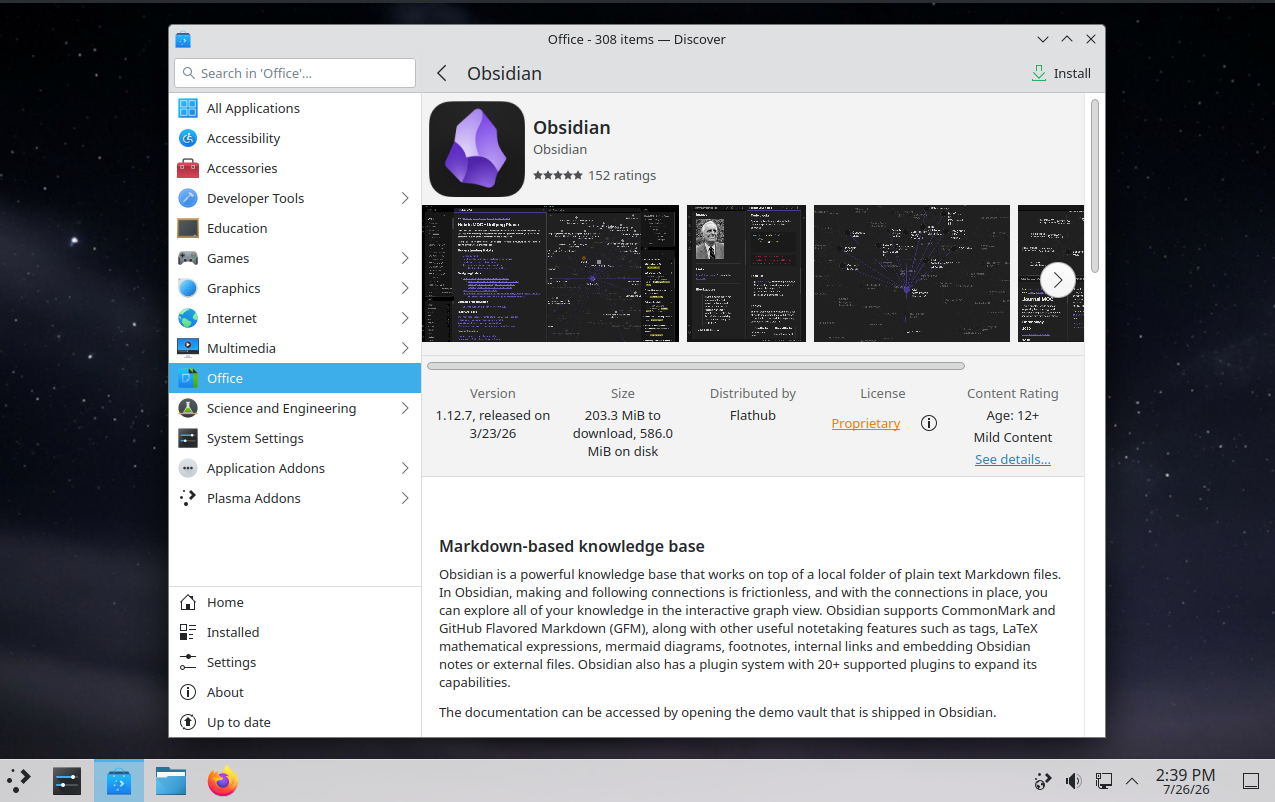Click the volume speaker tray icon
Image resolution: width=1275 pixels, height=802 pixels.
click(1073, 781)
